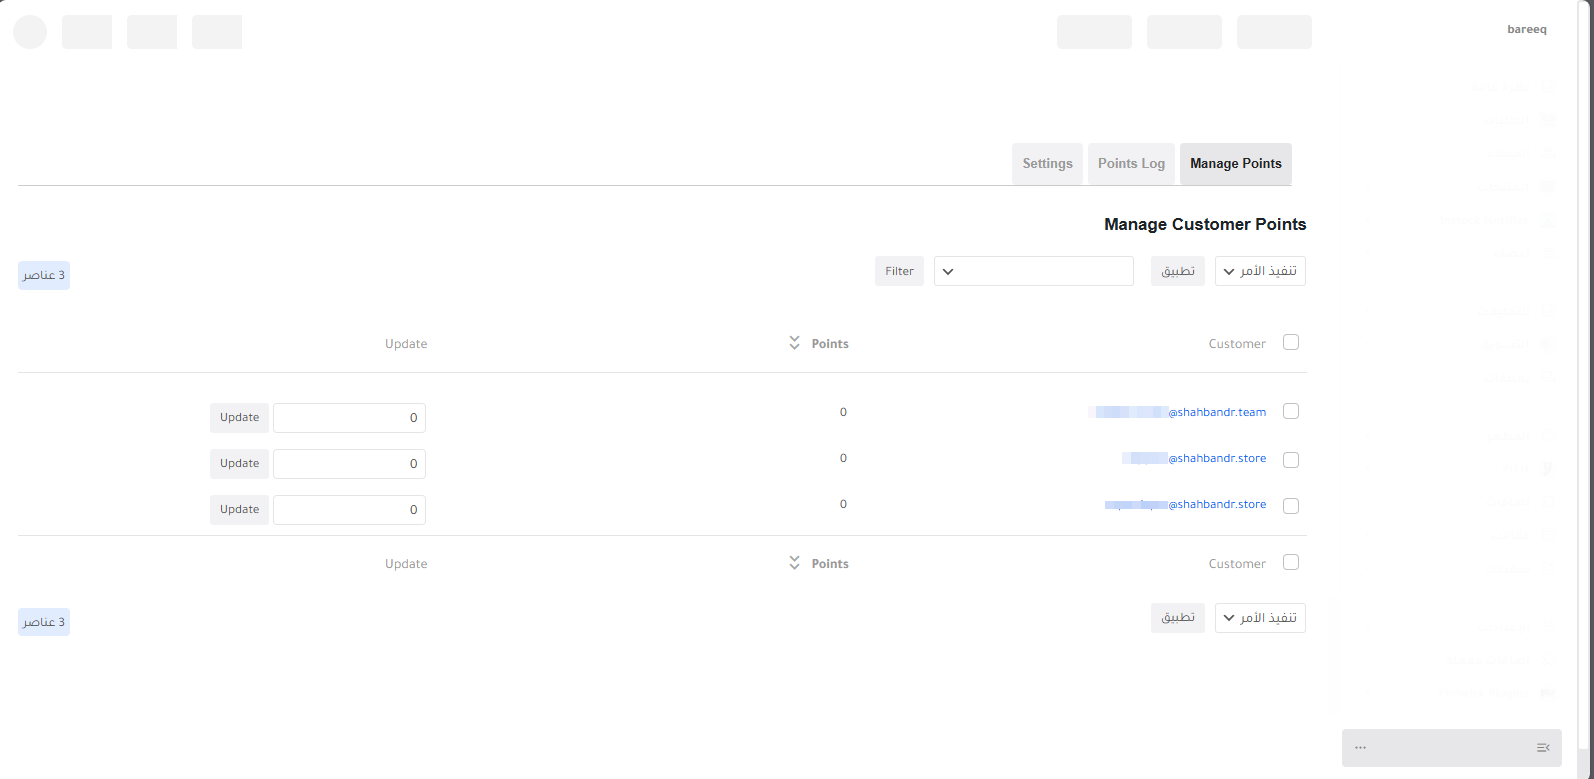Open the Points Log tab
The height and width of the screenshot is (779, 1594).
pyautogui.click(x=1131, y=164)
